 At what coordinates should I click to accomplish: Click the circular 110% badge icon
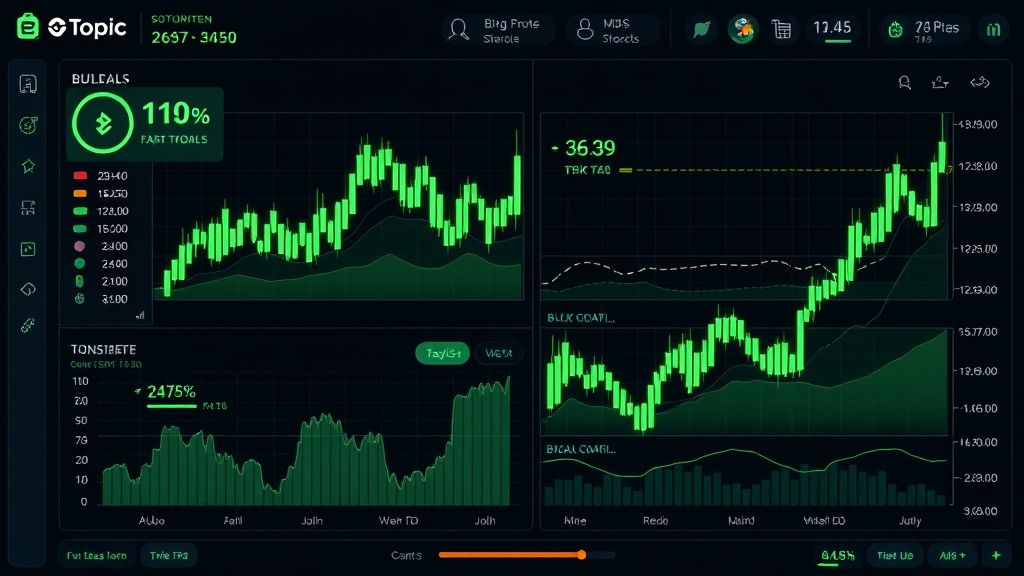(x=103, y=123)
